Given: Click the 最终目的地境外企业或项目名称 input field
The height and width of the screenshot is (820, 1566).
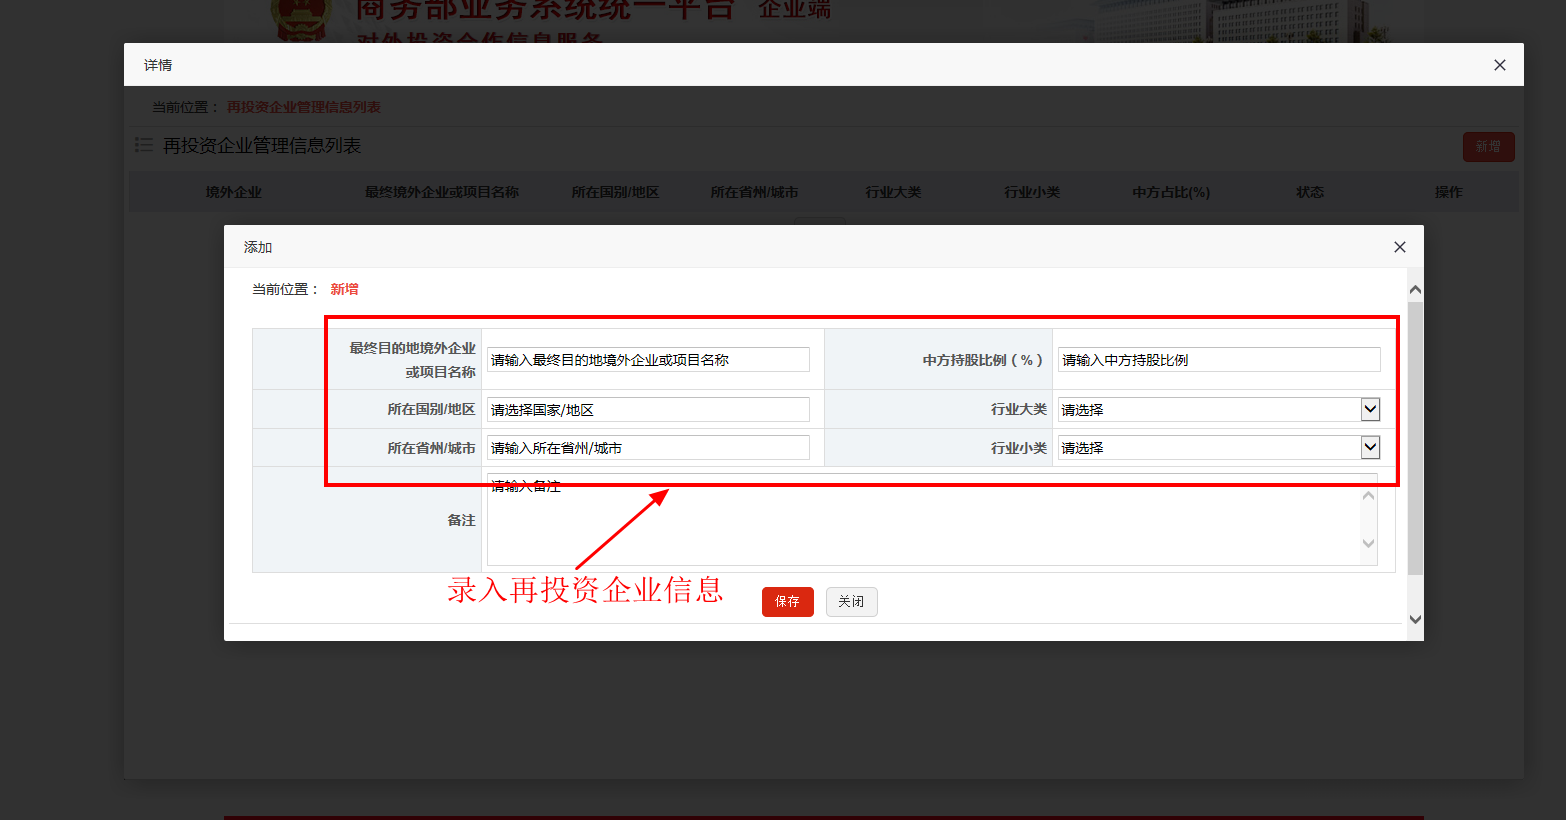Looking at the screenshot, I should point(648,360).
